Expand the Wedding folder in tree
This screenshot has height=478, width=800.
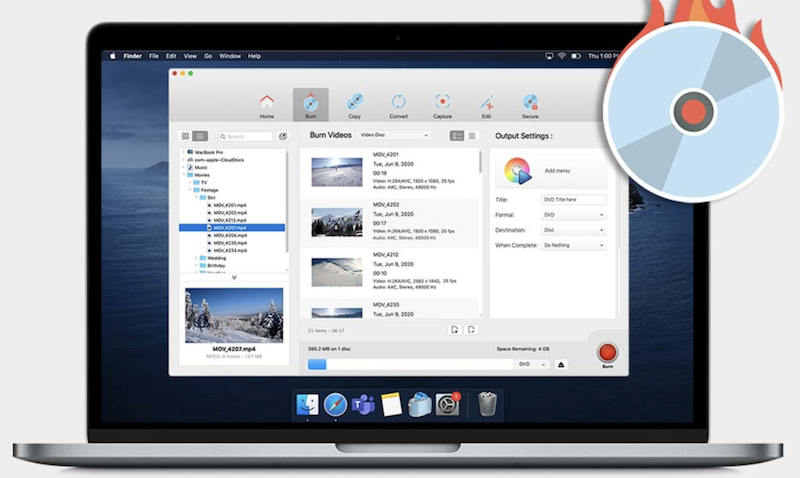196,258
